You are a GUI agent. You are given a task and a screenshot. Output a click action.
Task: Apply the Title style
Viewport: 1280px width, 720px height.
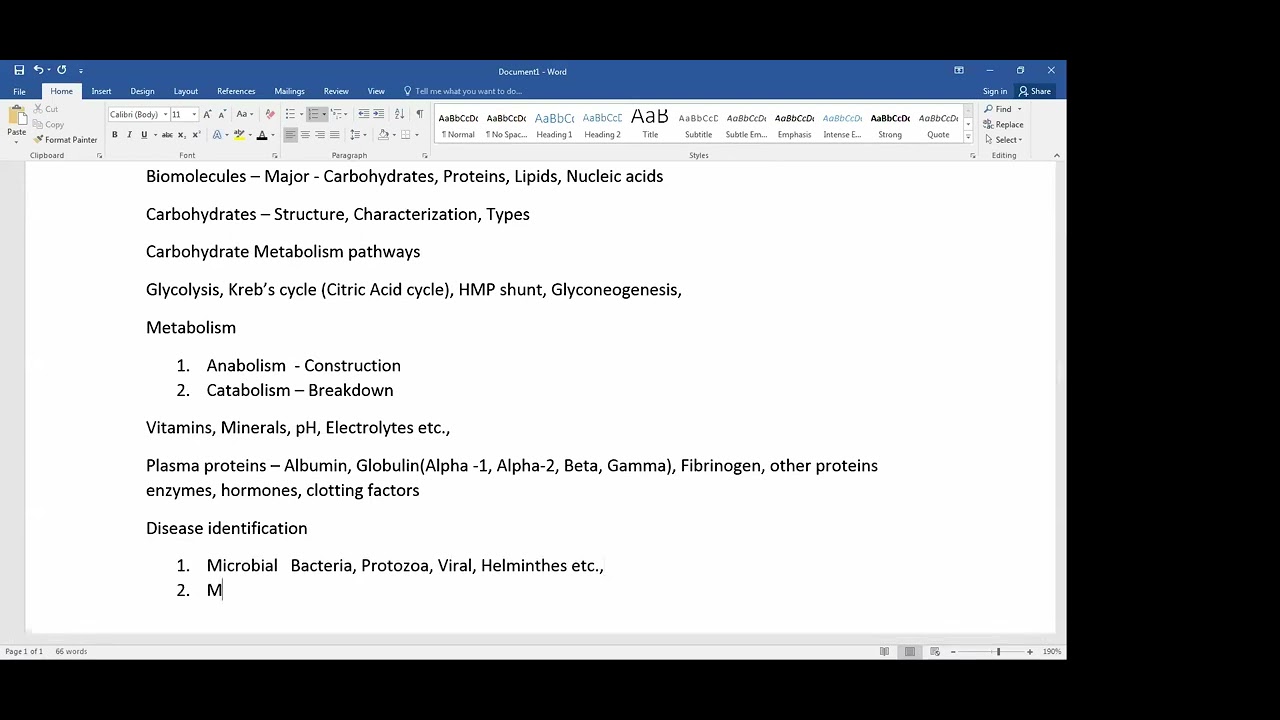click(x=650, y=125)
